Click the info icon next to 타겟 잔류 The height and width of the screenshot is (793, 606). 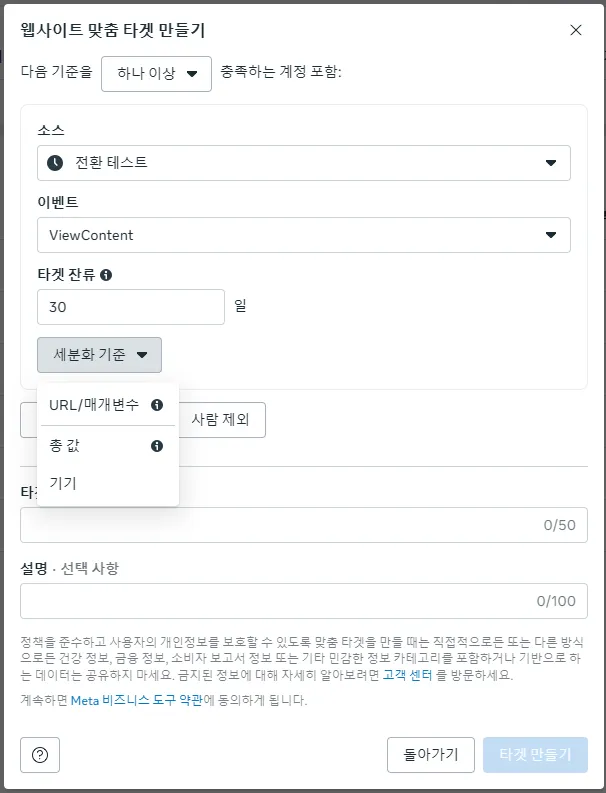[x=106, y=274]
